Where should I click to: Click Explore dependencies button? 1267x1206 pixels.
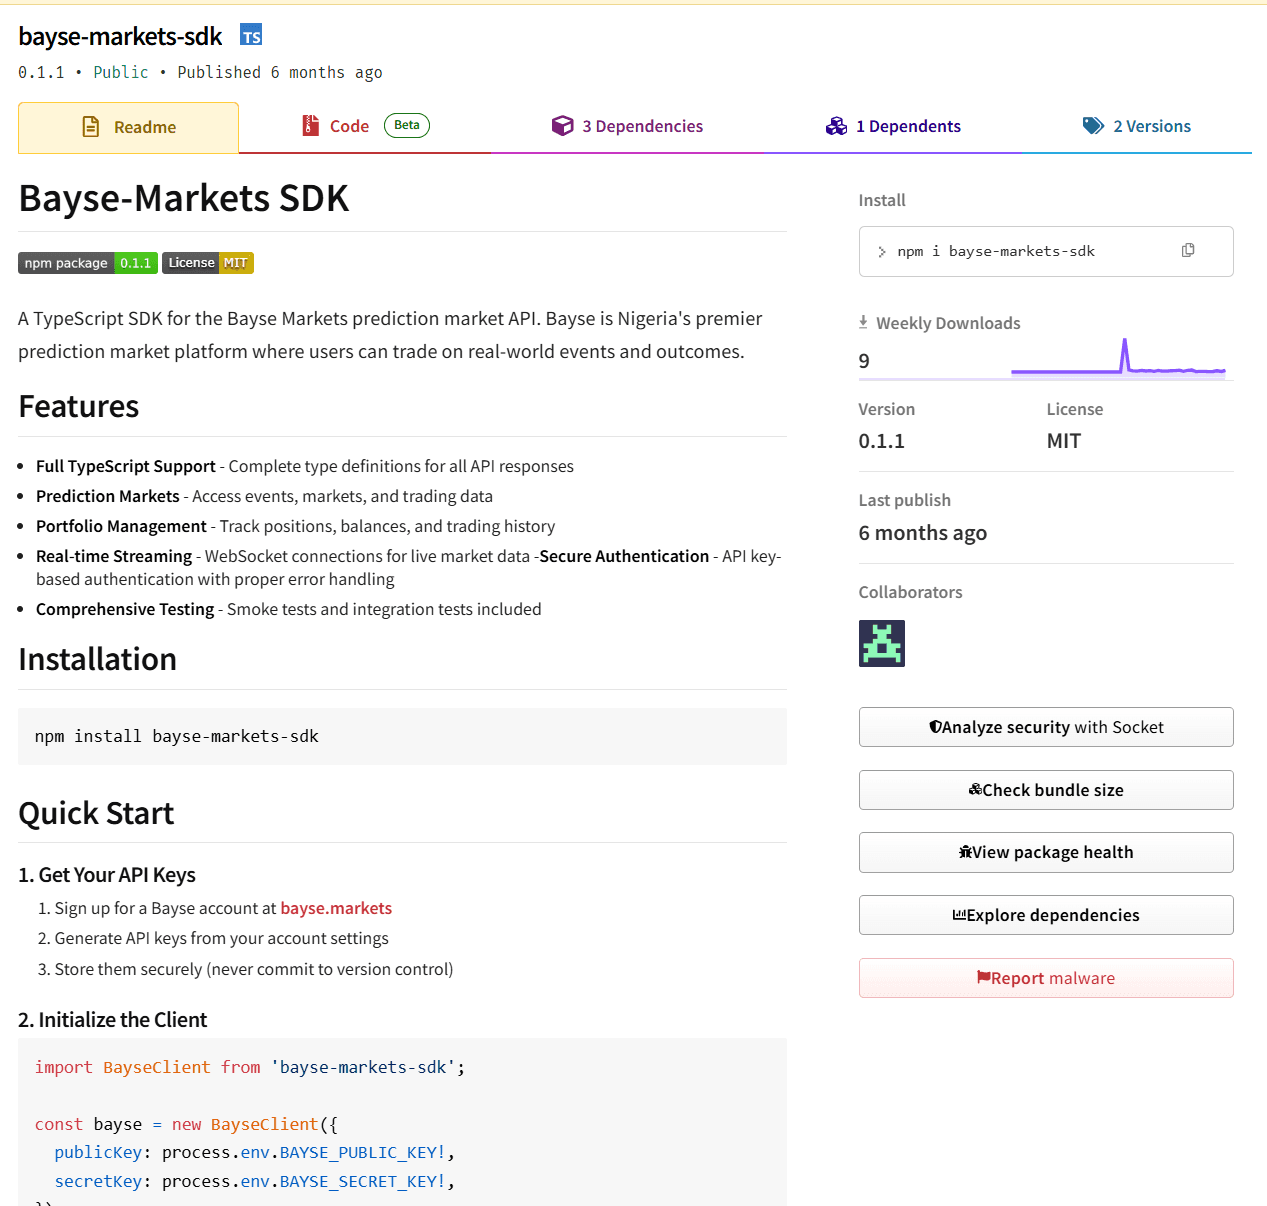pyautogui.click(x=1046, y=915)
